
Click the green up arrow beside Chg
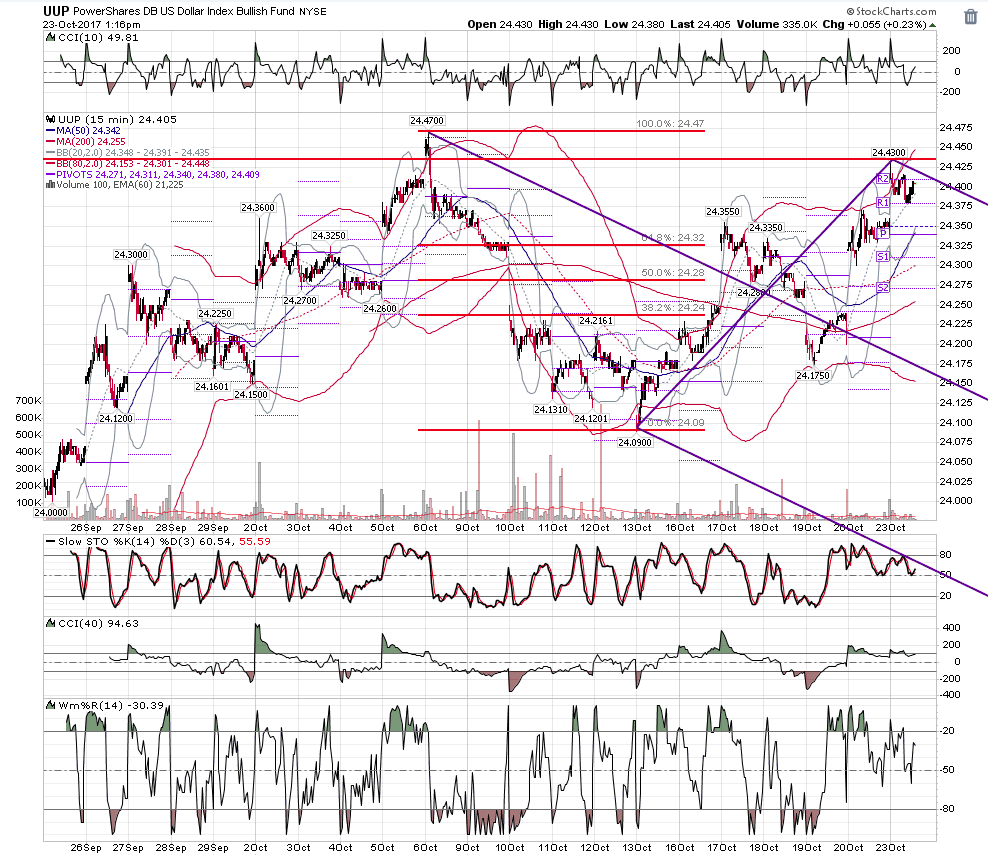933,25
